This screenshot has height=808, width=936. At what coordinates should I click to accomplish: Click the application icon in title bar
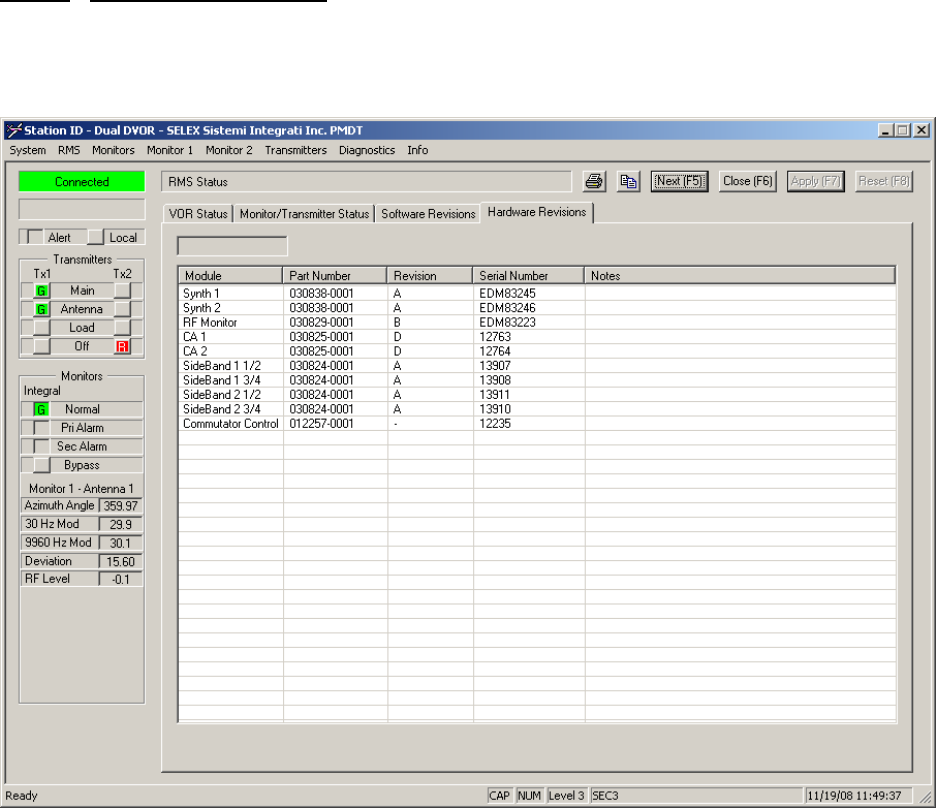[14, 130]
